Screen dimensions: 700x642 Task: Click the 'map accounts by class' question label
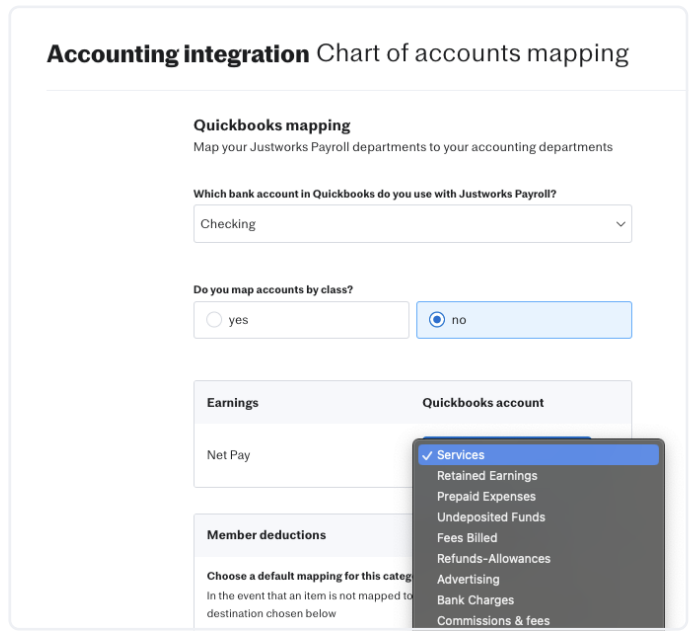click(273, 290)
